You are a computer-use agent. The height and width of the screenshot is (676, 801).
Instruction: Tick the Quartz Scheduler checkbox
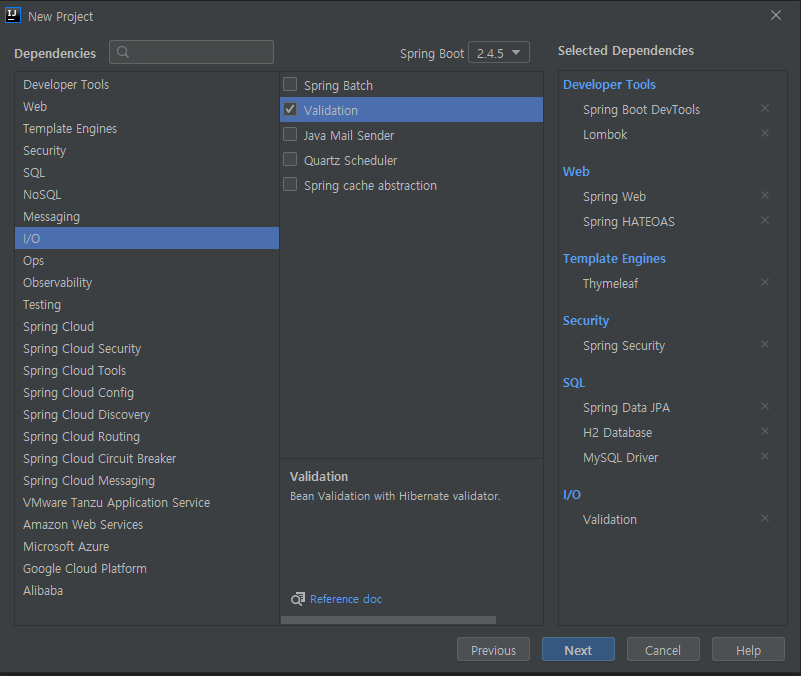coord(290,159)
